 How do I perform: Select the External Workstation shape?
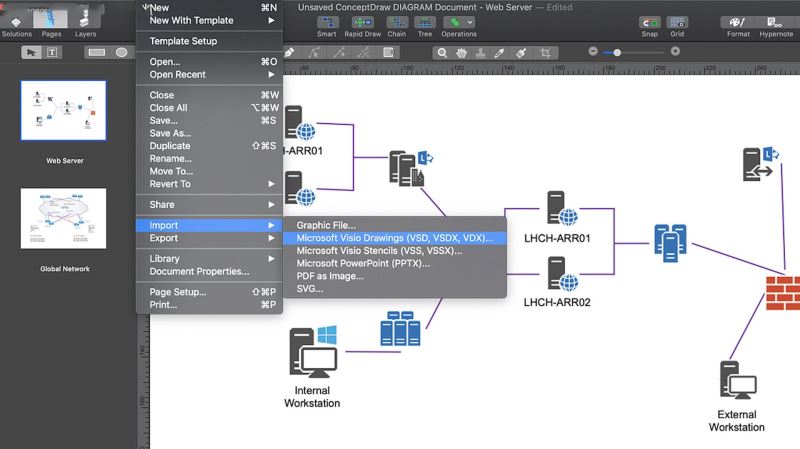coord(738,380)
